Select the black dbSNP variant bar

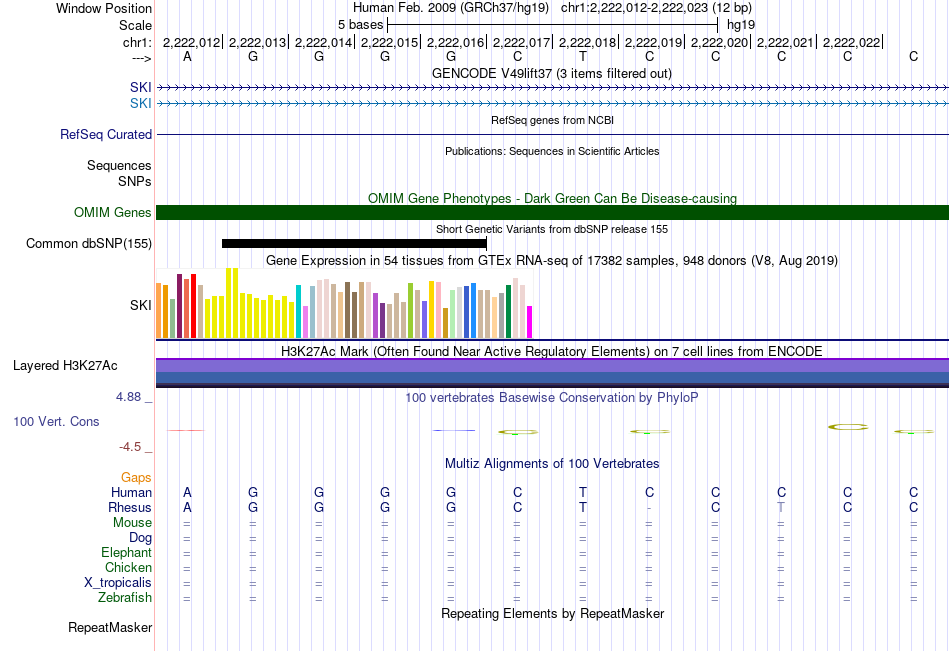pyautogui.click(x=354, y=244)
